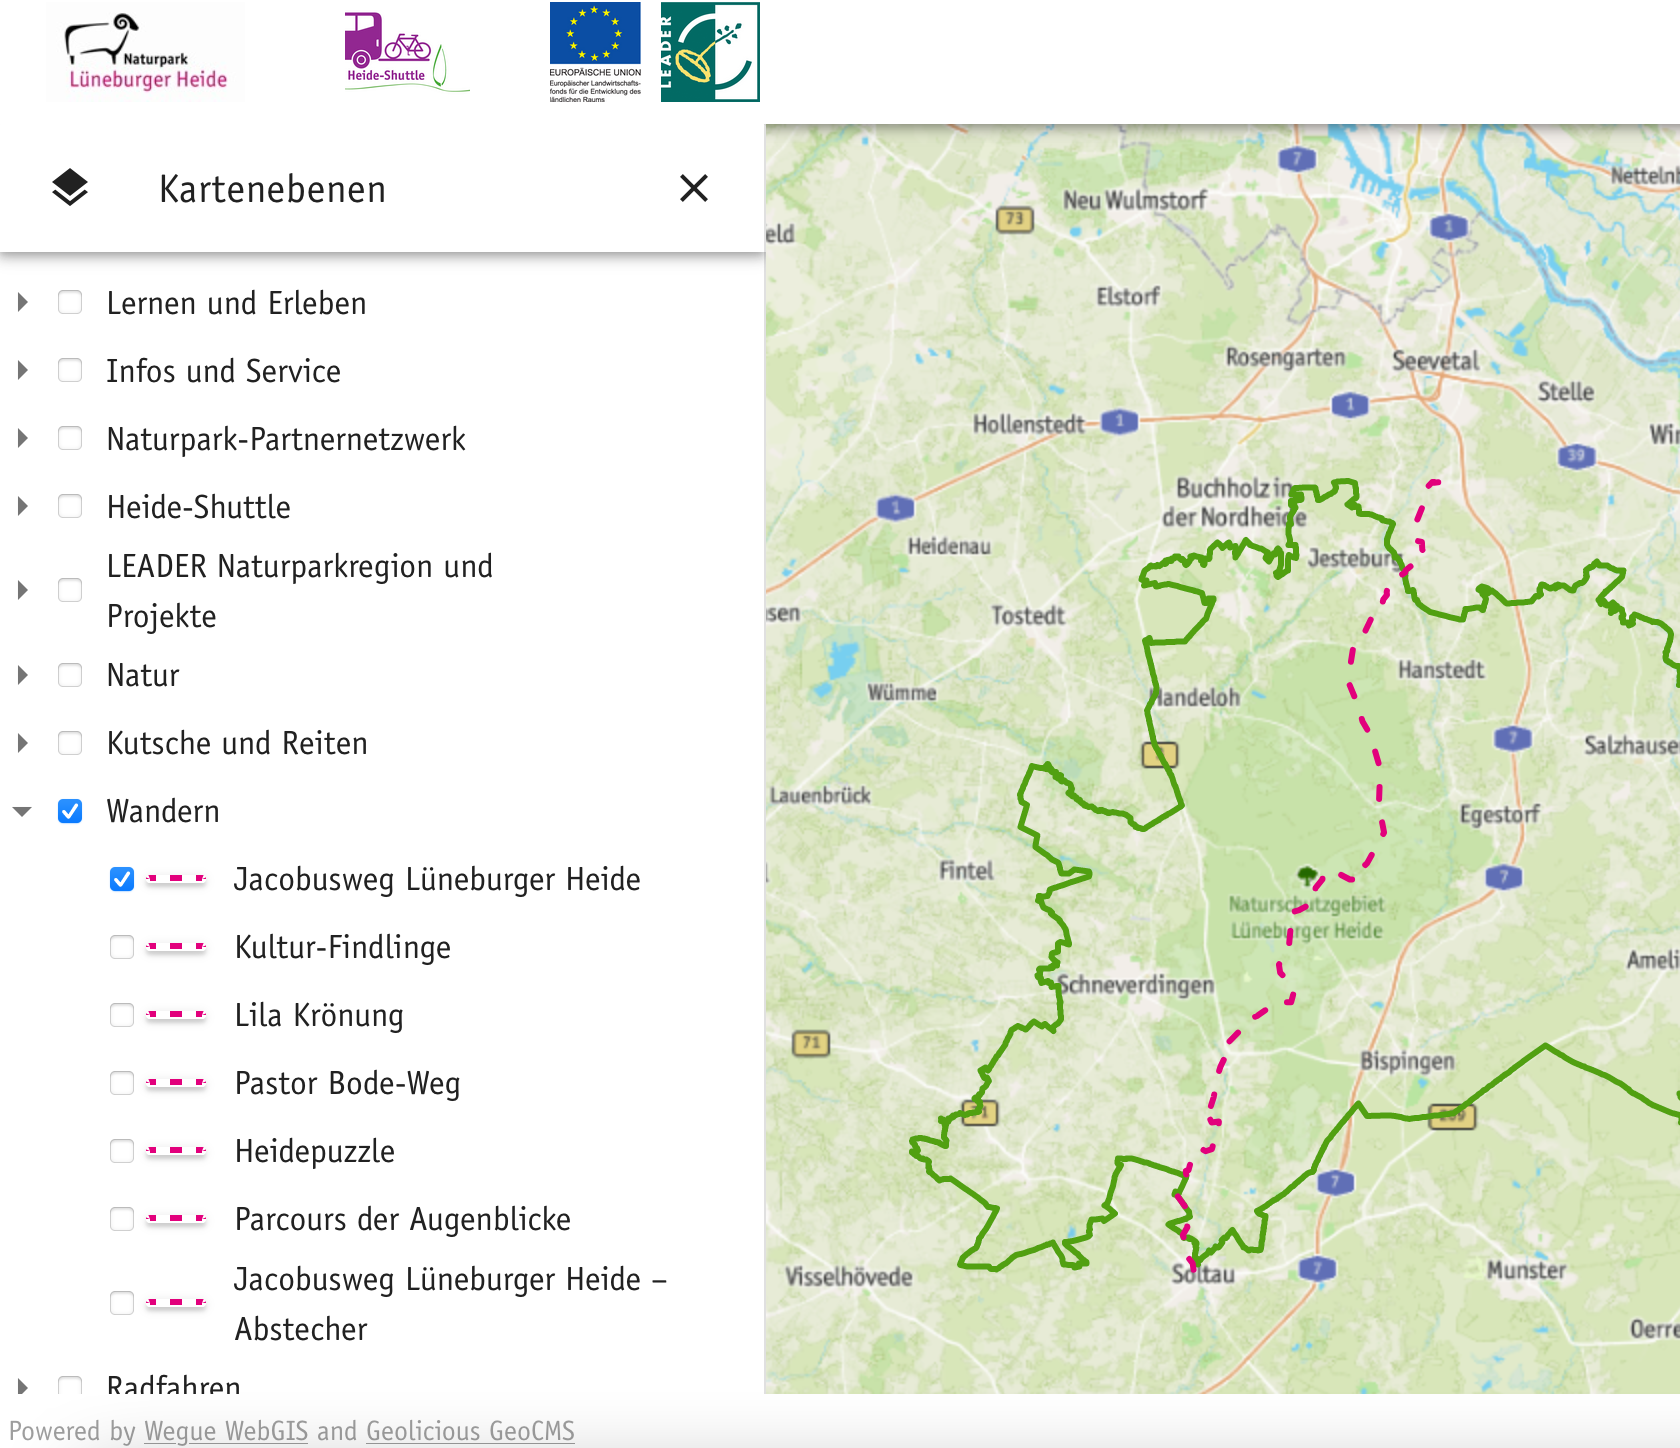The image size is (1680, 1448).
Task: Open the Wegue WebGIS link
Action: pos(226,1431)
